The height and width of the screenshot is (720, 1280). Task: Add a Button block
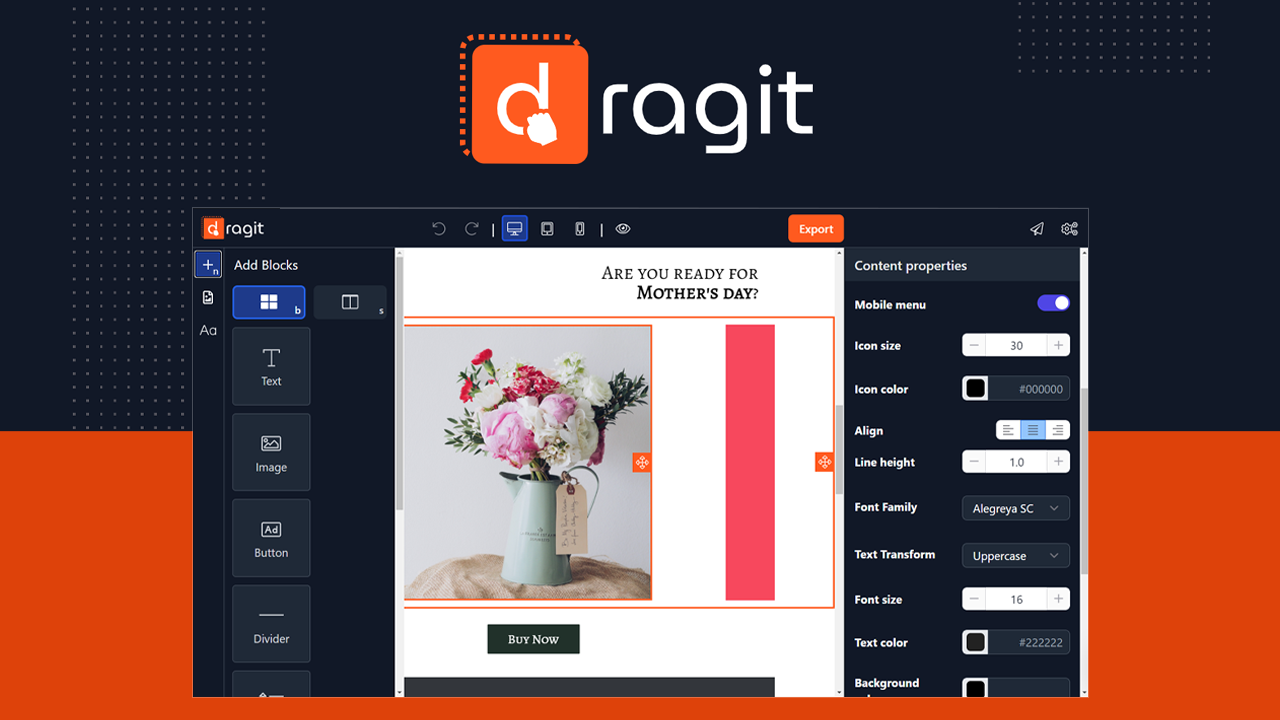click(x=271, y=538)
